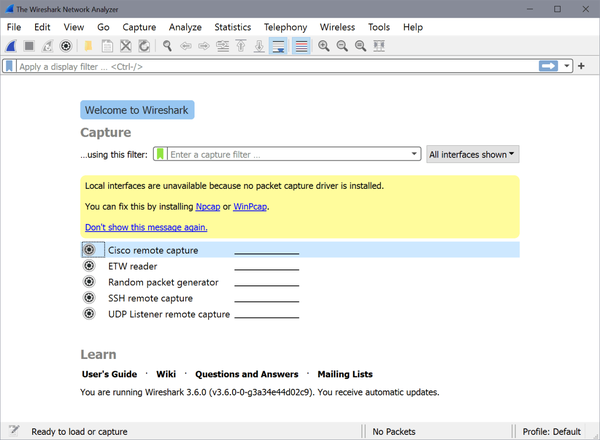Open UDP Listener remote capture settings gear
Screen dimensions: 600x440
[x=89, y=314]
